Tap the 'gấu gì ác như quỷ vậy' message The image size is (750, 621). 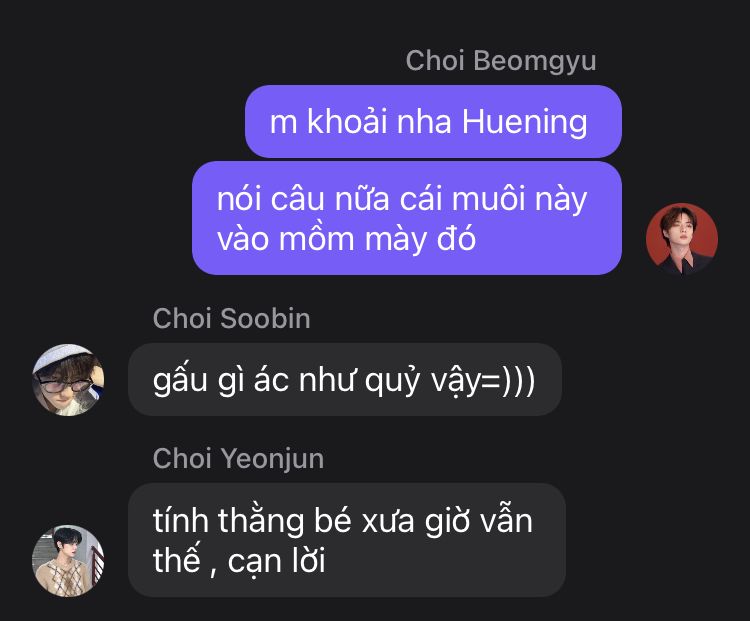click(x=345, y=380)
